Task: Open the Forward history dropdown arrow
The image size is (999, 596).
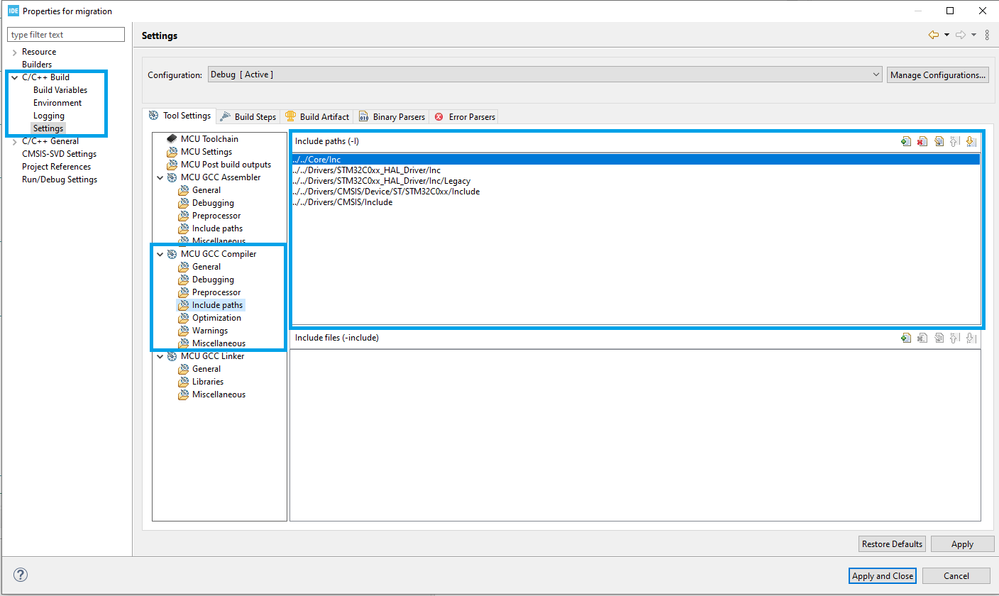Action: 974,35
